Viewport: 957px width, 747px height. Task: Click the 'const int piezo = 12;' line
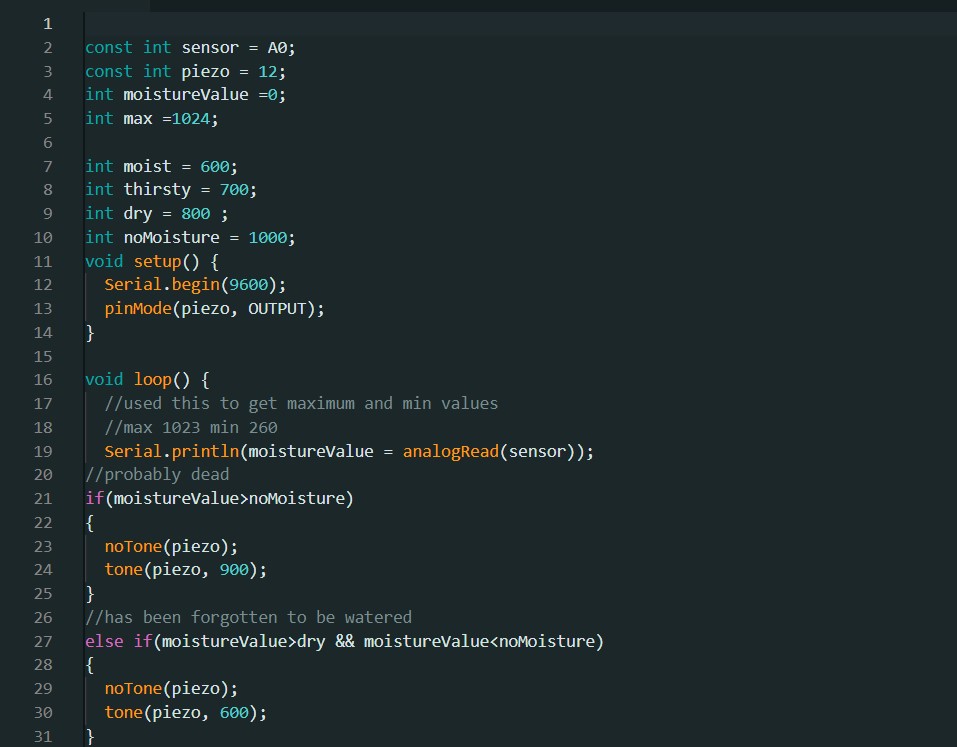tap(185, 71)
